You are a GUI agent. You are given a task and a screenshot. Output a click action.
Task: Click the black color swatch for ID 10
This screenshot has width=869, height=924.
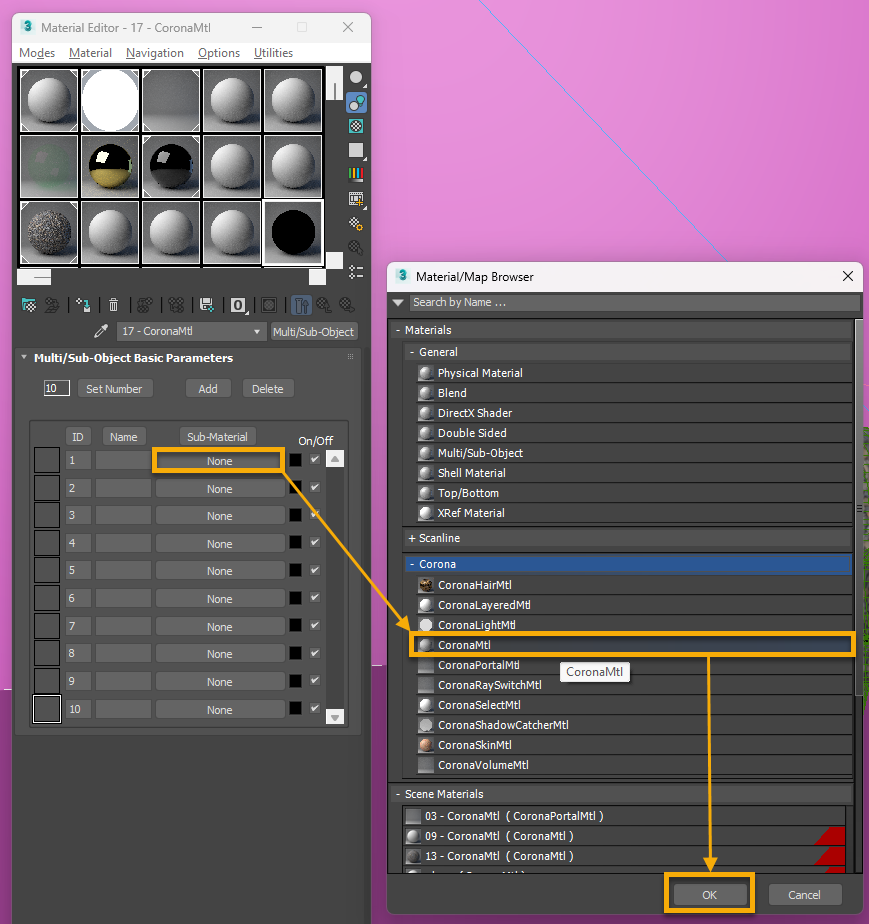[x=296, y=708]
